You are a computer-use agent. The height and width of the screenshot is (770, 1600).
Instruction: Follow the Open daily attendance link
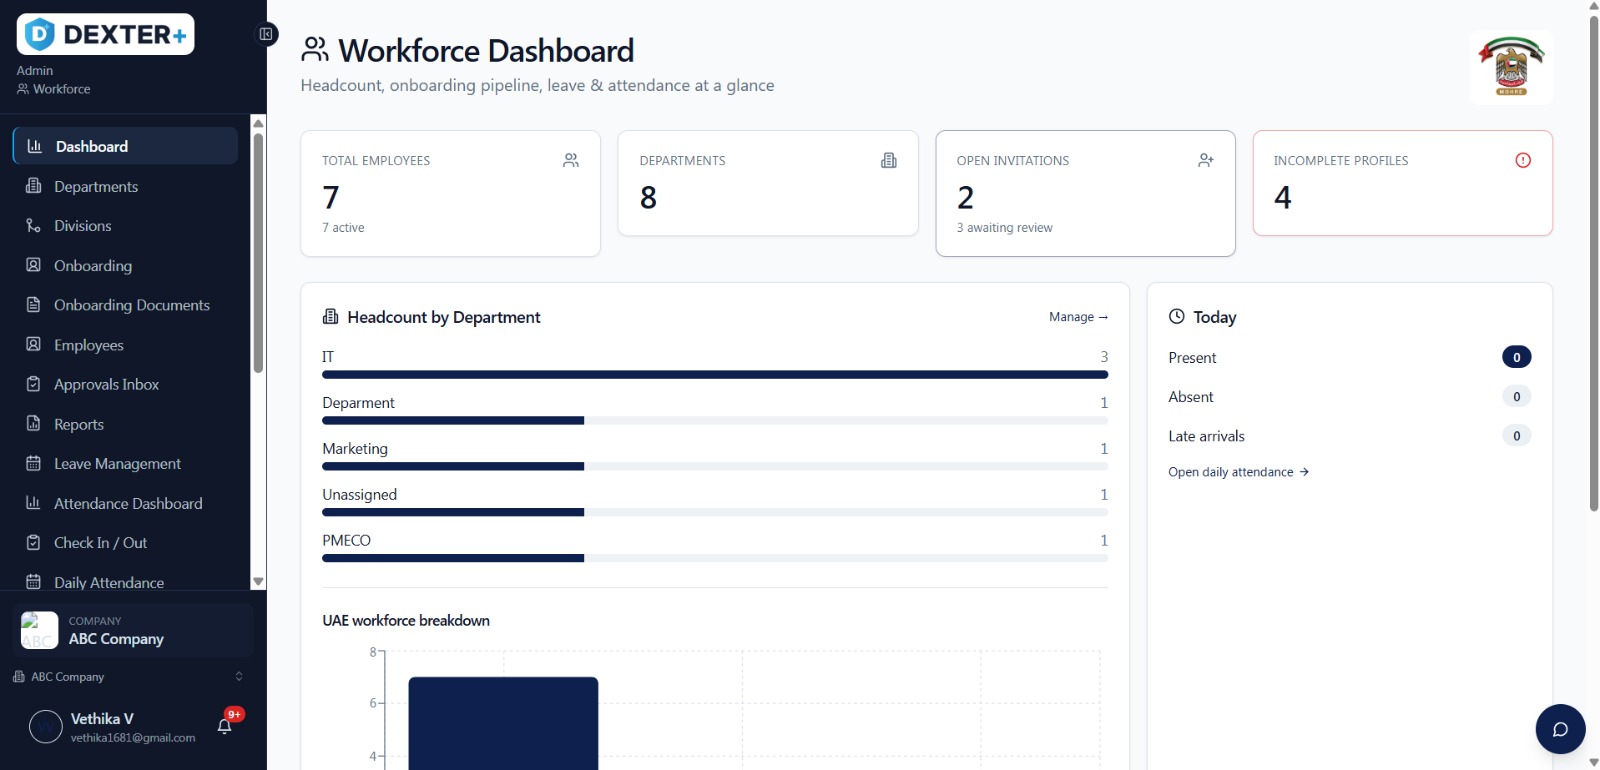[1238, 472]
